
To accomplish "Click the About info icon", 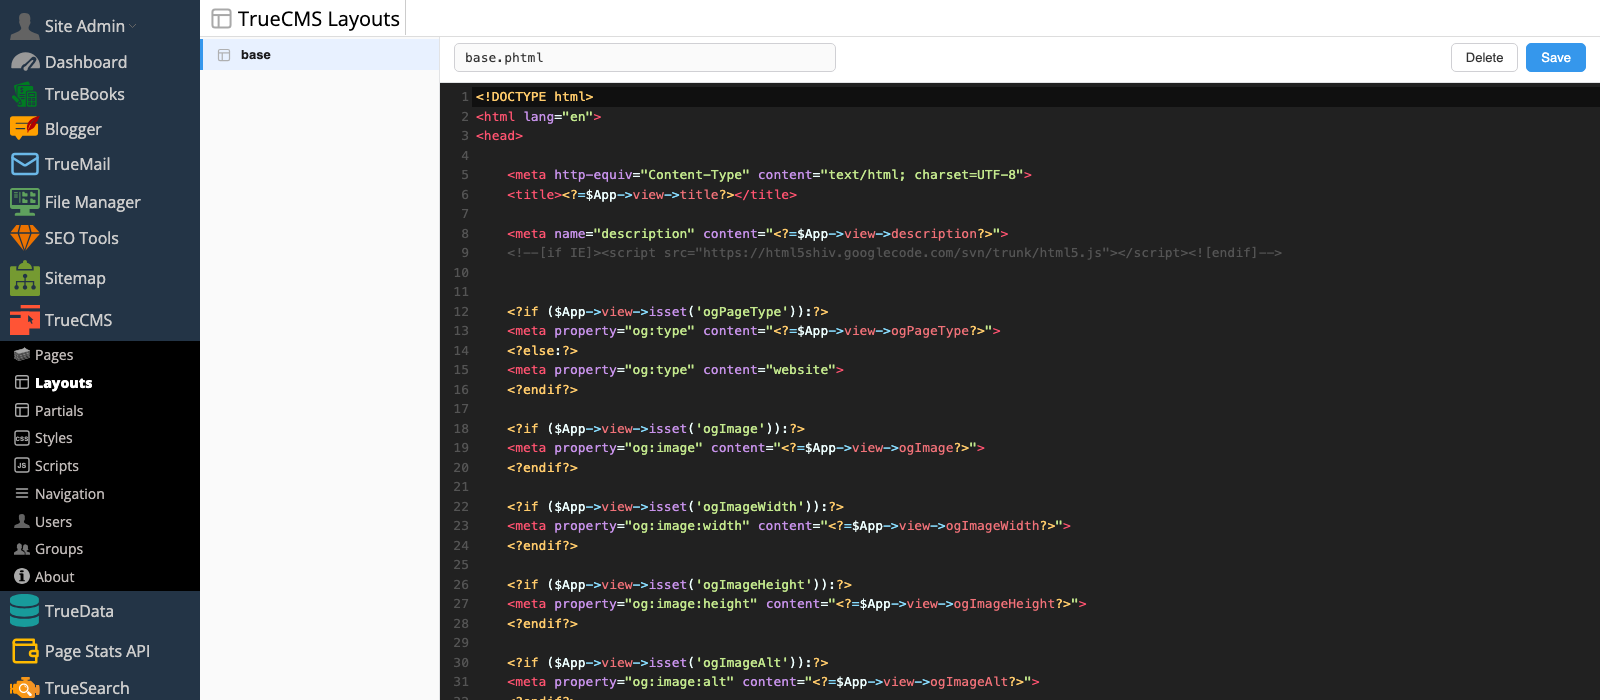I will (22, 577).
